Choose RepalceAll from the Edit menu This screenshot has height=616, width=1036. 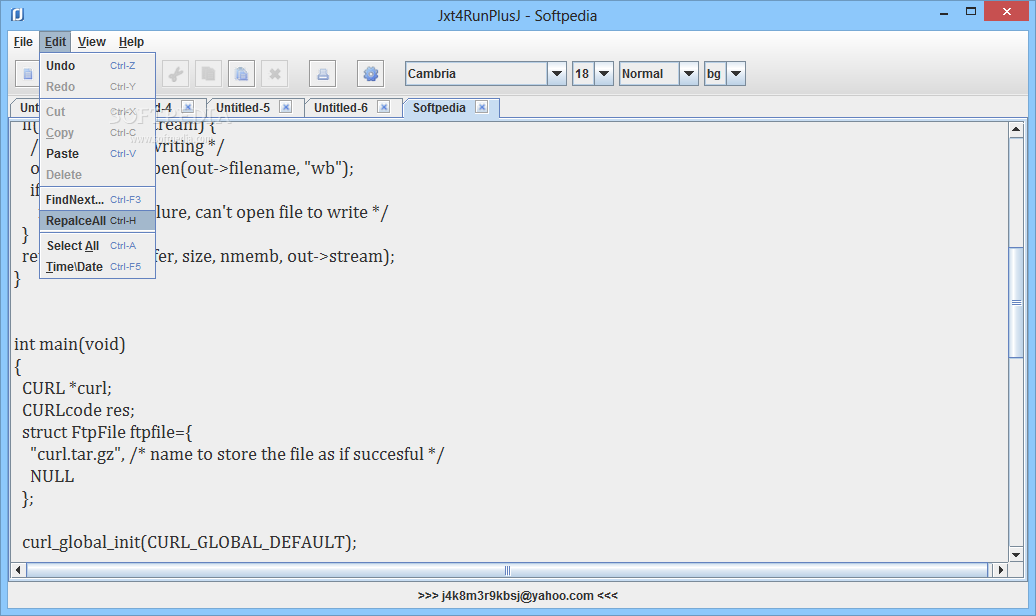click(97, 221)
